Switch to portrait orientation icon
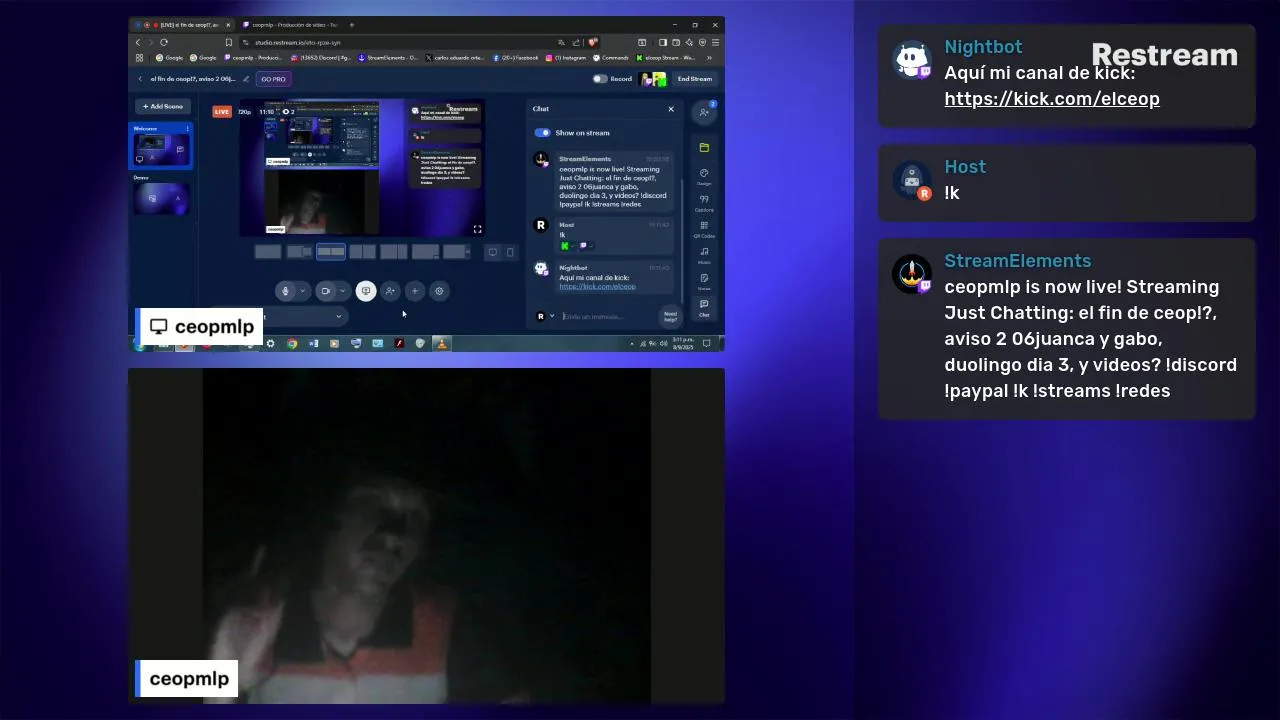Screen dimensions: 1280x720 tap(510, 252)
